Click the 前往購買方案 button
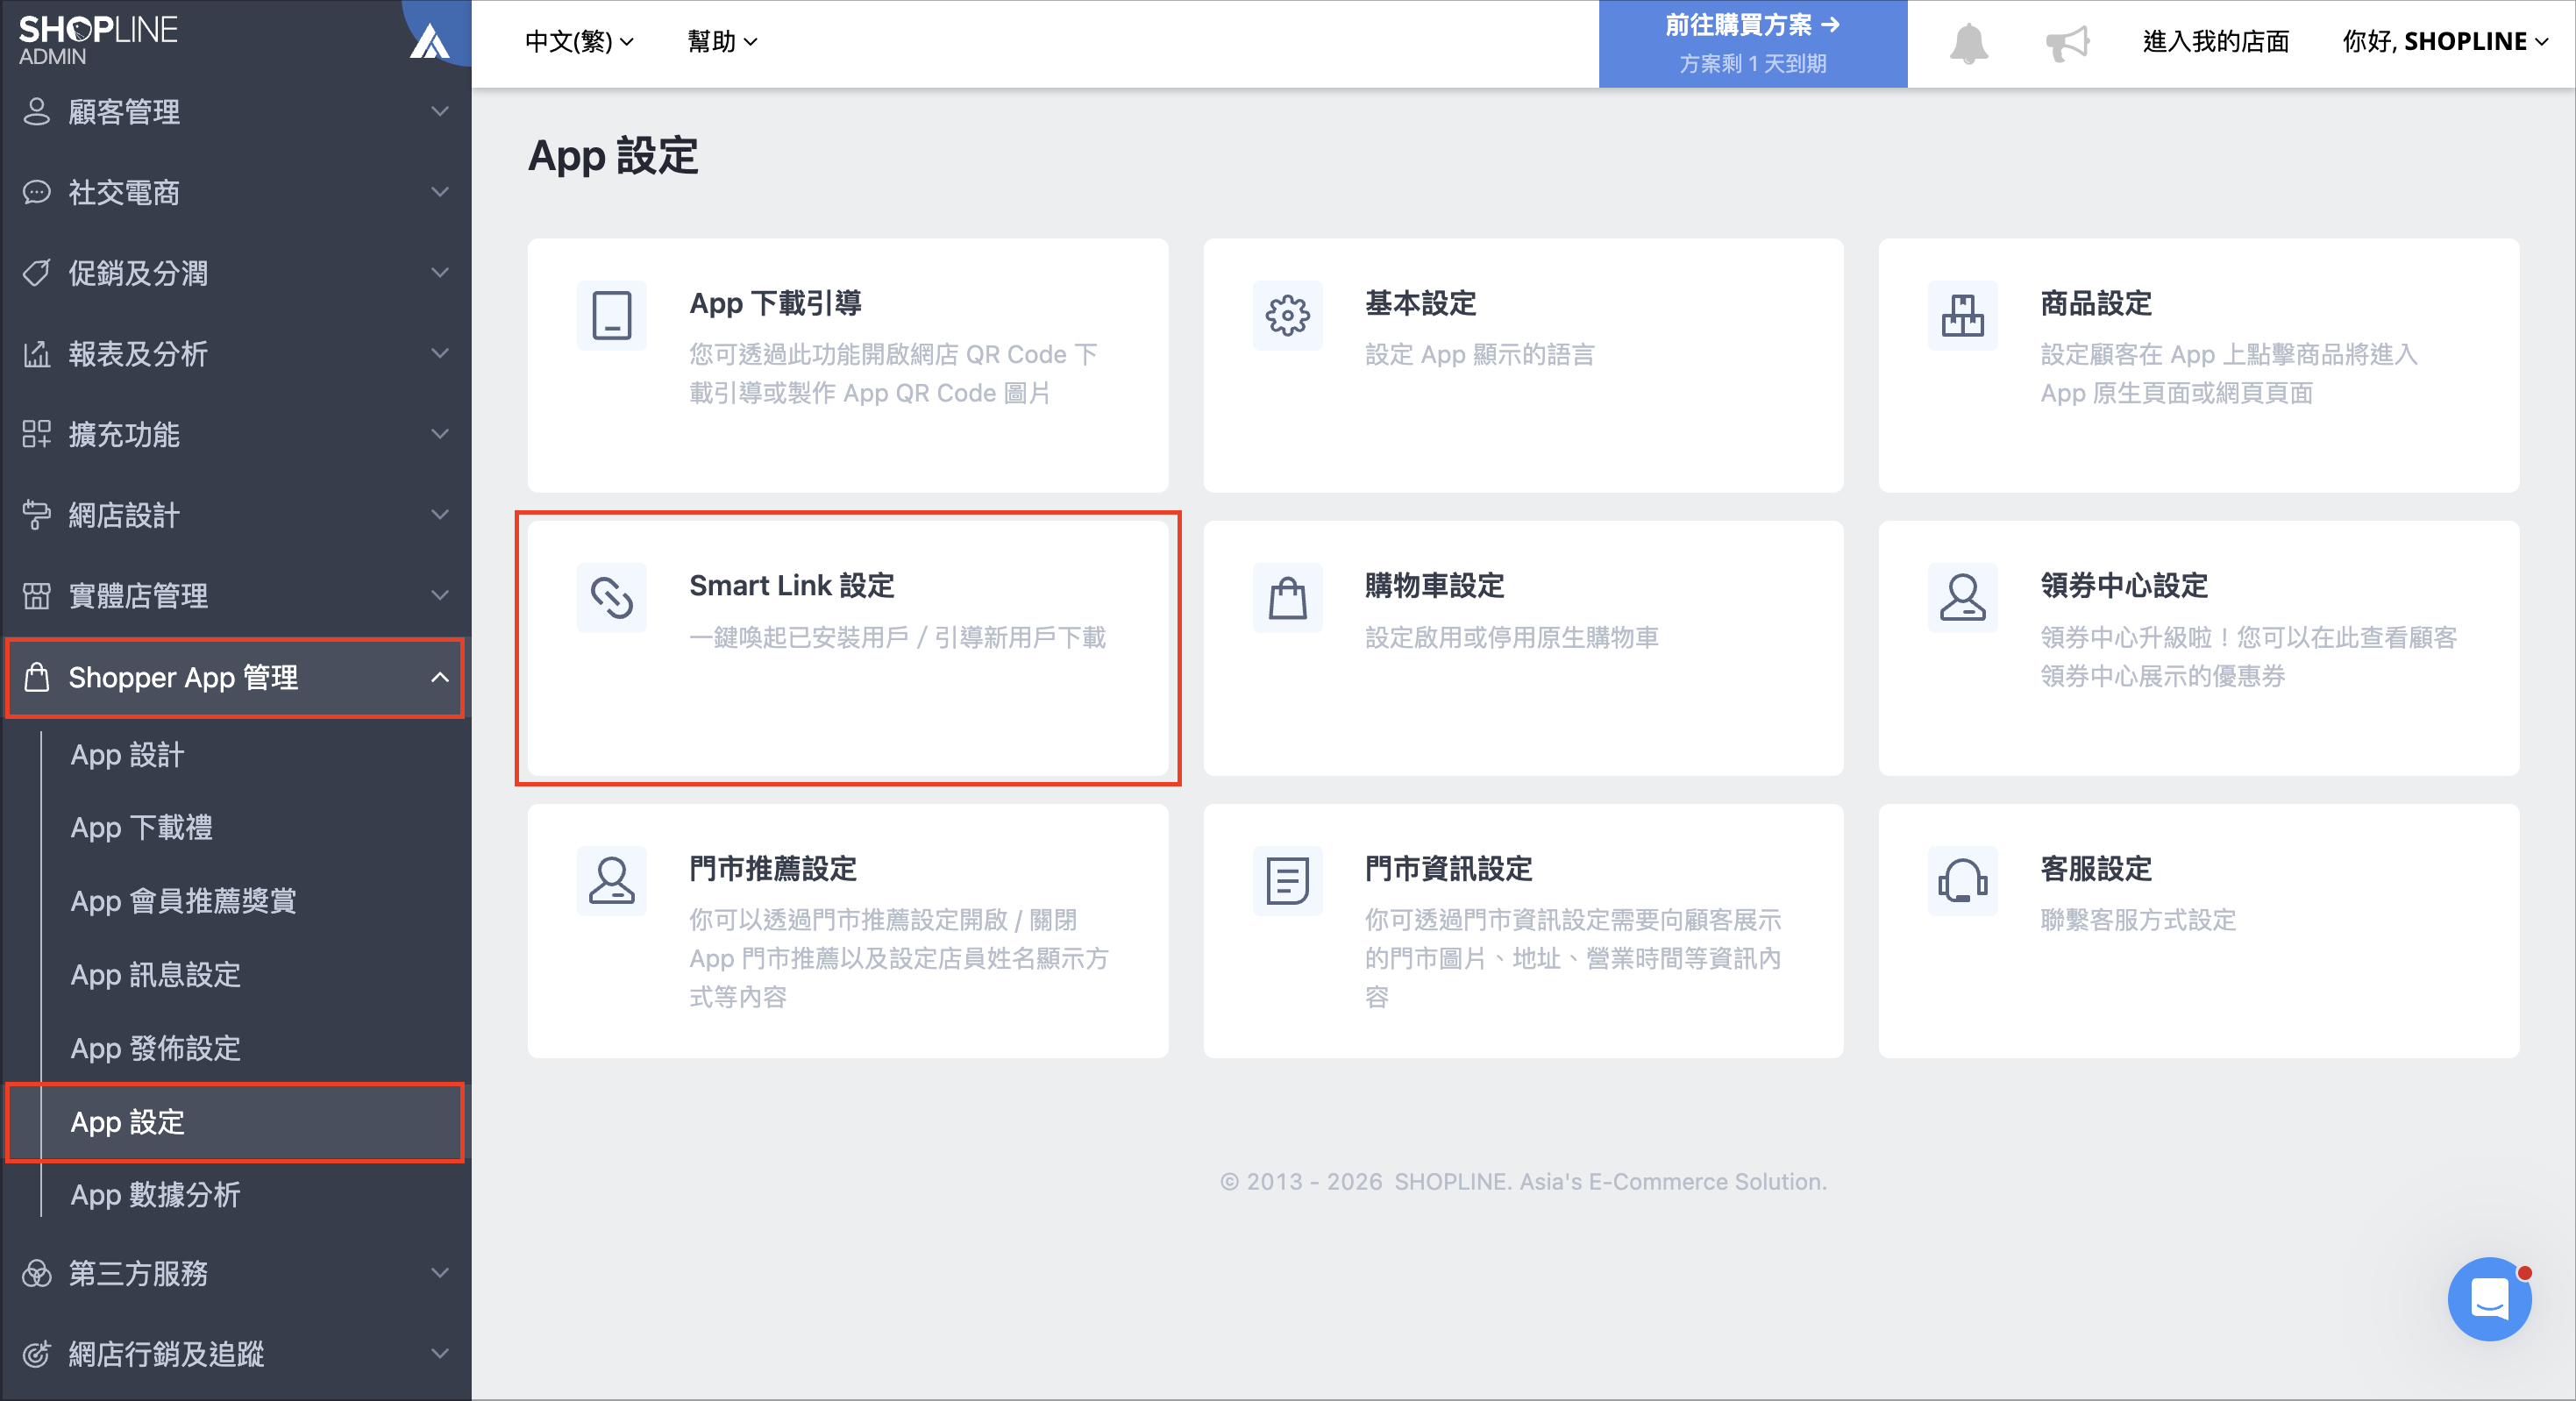The width and height of the screenshot is (2576, 1401). point(1752,43)
